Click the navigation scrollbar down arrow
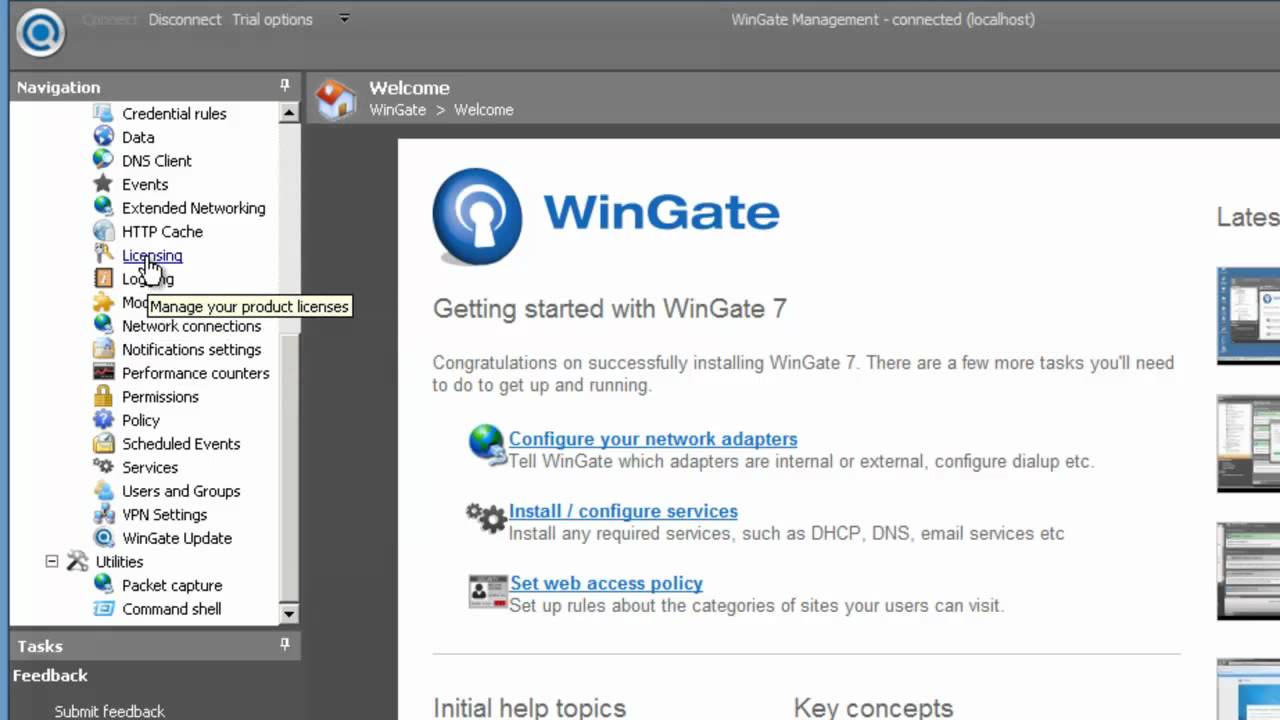Screen dimensions: 1280x720 coord(289,613)
